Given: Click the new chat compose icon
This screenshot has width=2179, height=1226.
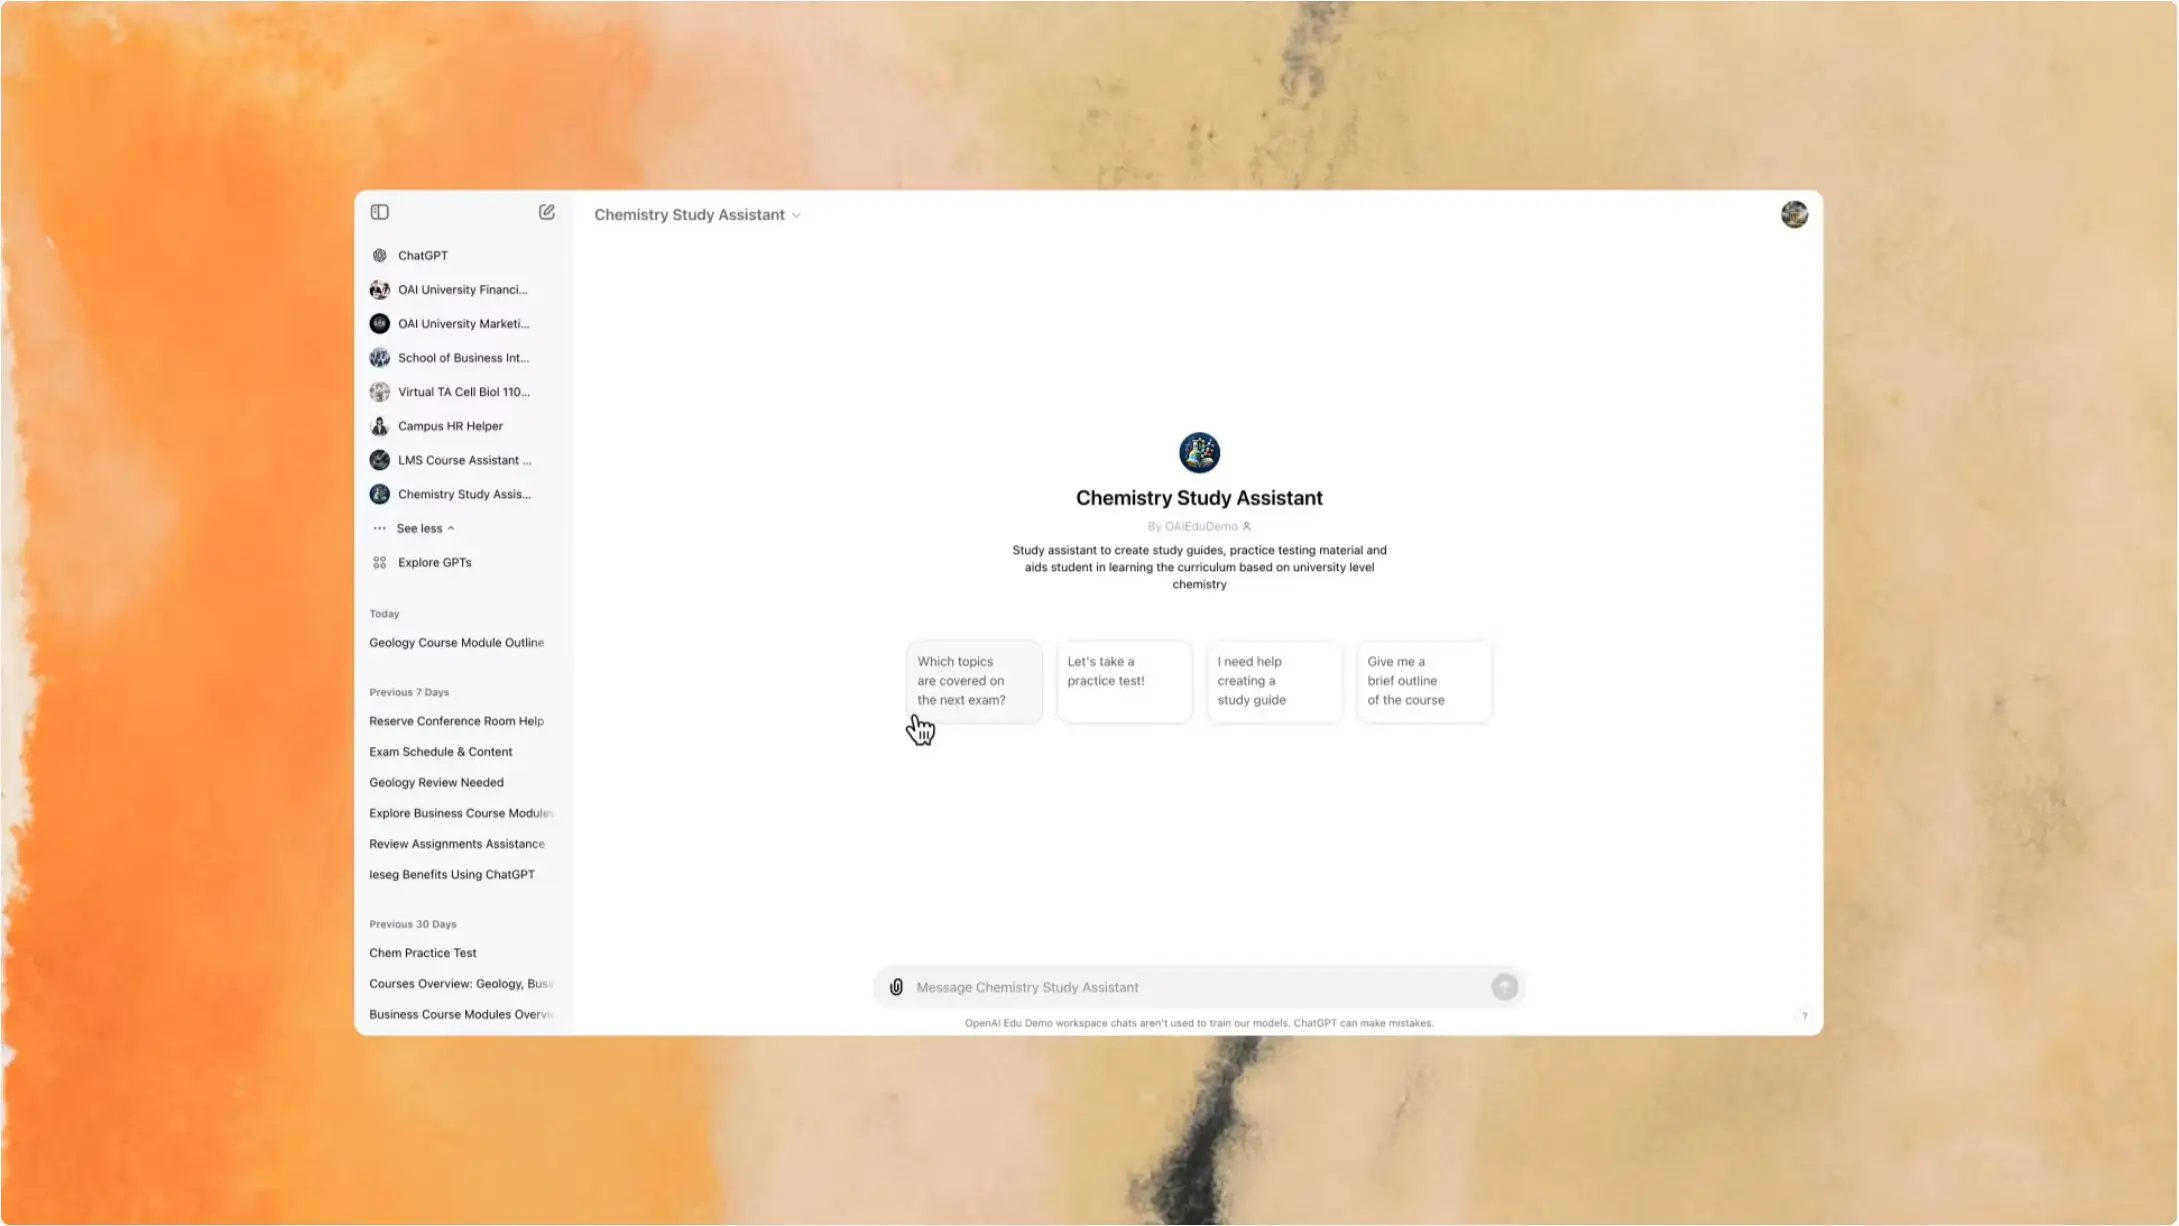Looking at the screenshot, I should pos(546,212).
